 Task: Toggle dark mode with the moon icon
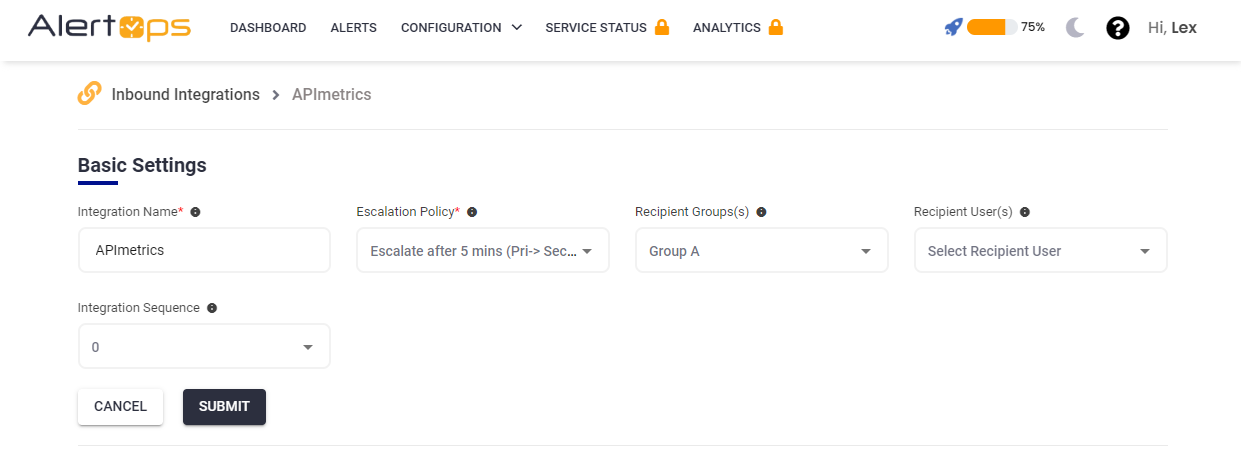1075,28
